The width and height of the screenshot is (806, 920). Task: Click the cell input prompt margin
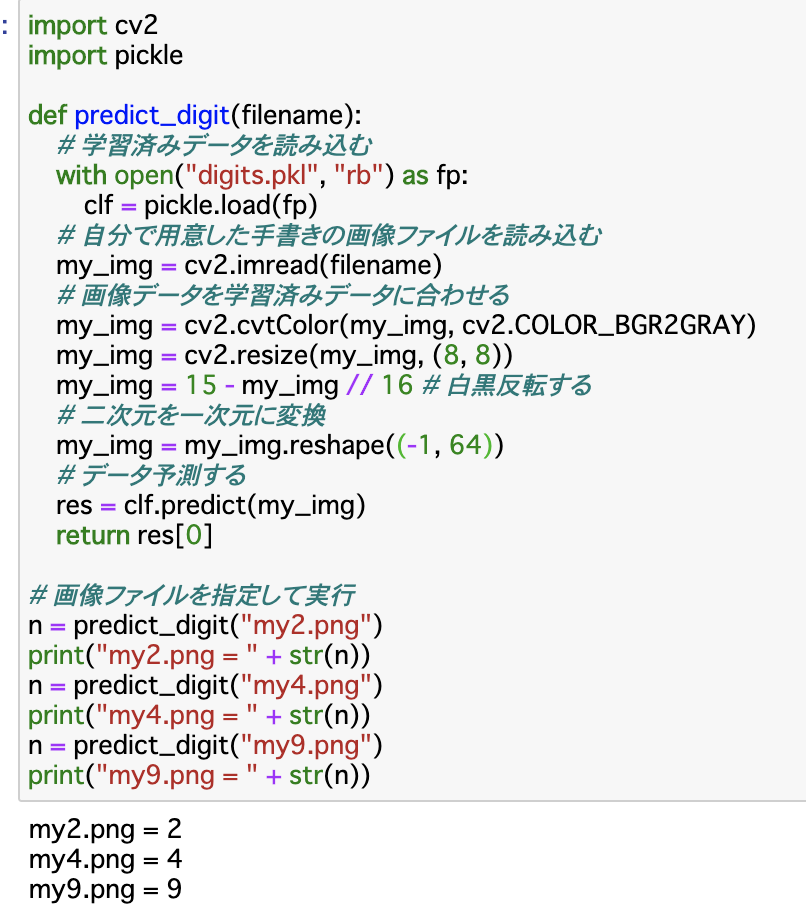pyautogui.click(x=8, y=25)
